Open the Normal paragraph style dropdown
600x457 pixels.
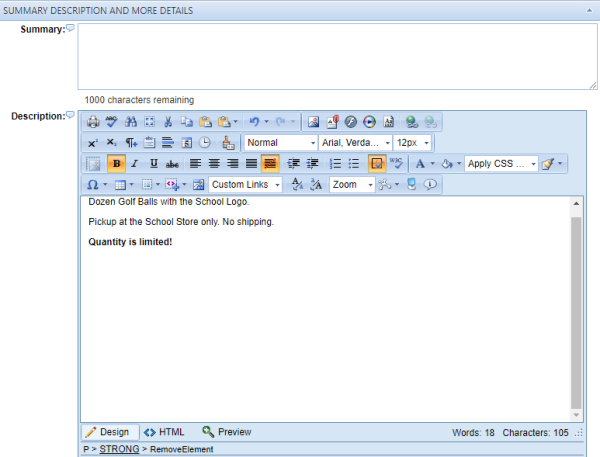pos(281,143)
